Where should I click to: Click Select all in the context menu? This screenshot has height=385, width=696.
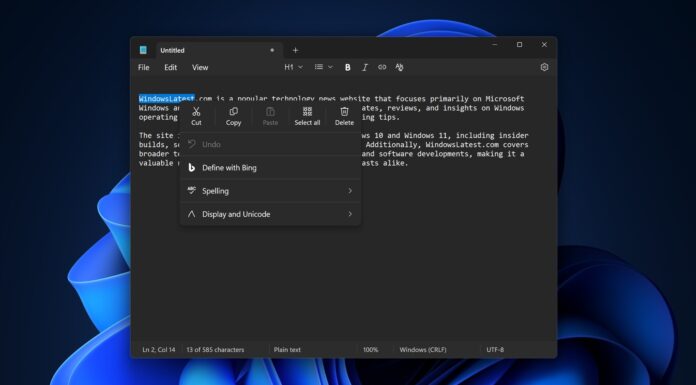[x=307, y=116]
